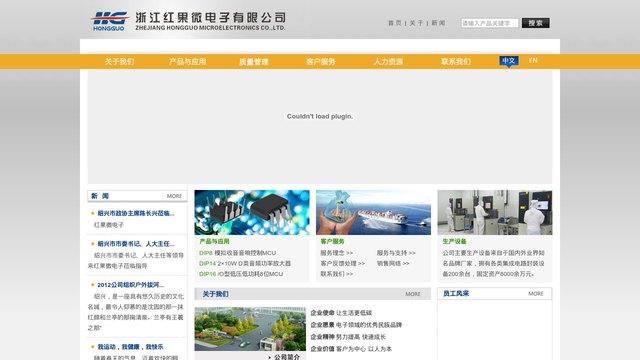This screenshot has height=360, width=640.
Task: Open DIP14 2×10W D类音频功率放大器 link
Action: (245, 264)
